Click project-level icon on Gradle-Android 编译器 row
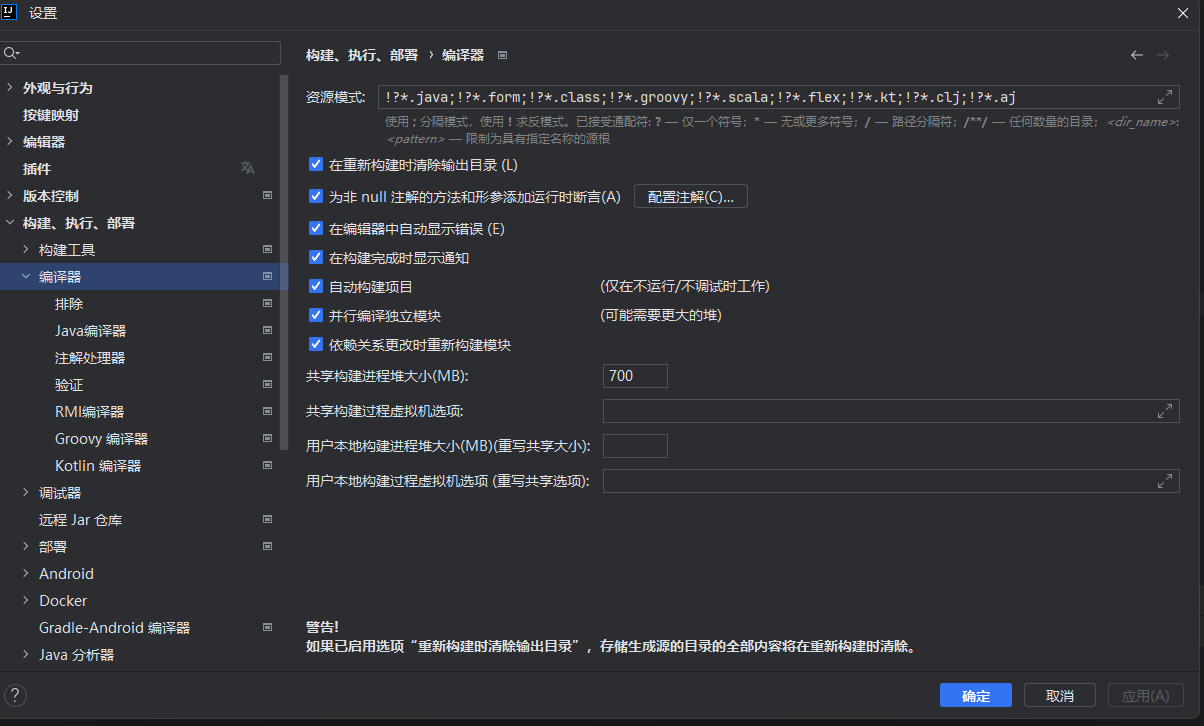This screenshot has height=726, width=1204. coord(267,627)
